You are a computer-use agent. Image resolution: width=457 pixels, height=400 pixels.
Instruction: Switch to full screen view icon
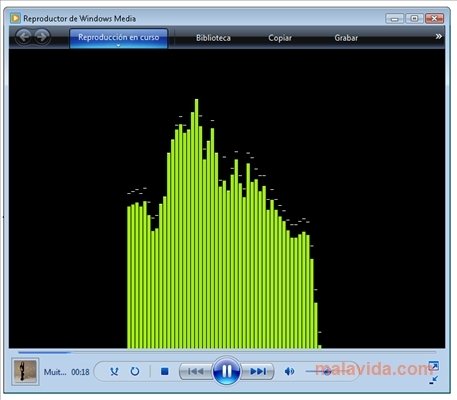click(434, 366)
